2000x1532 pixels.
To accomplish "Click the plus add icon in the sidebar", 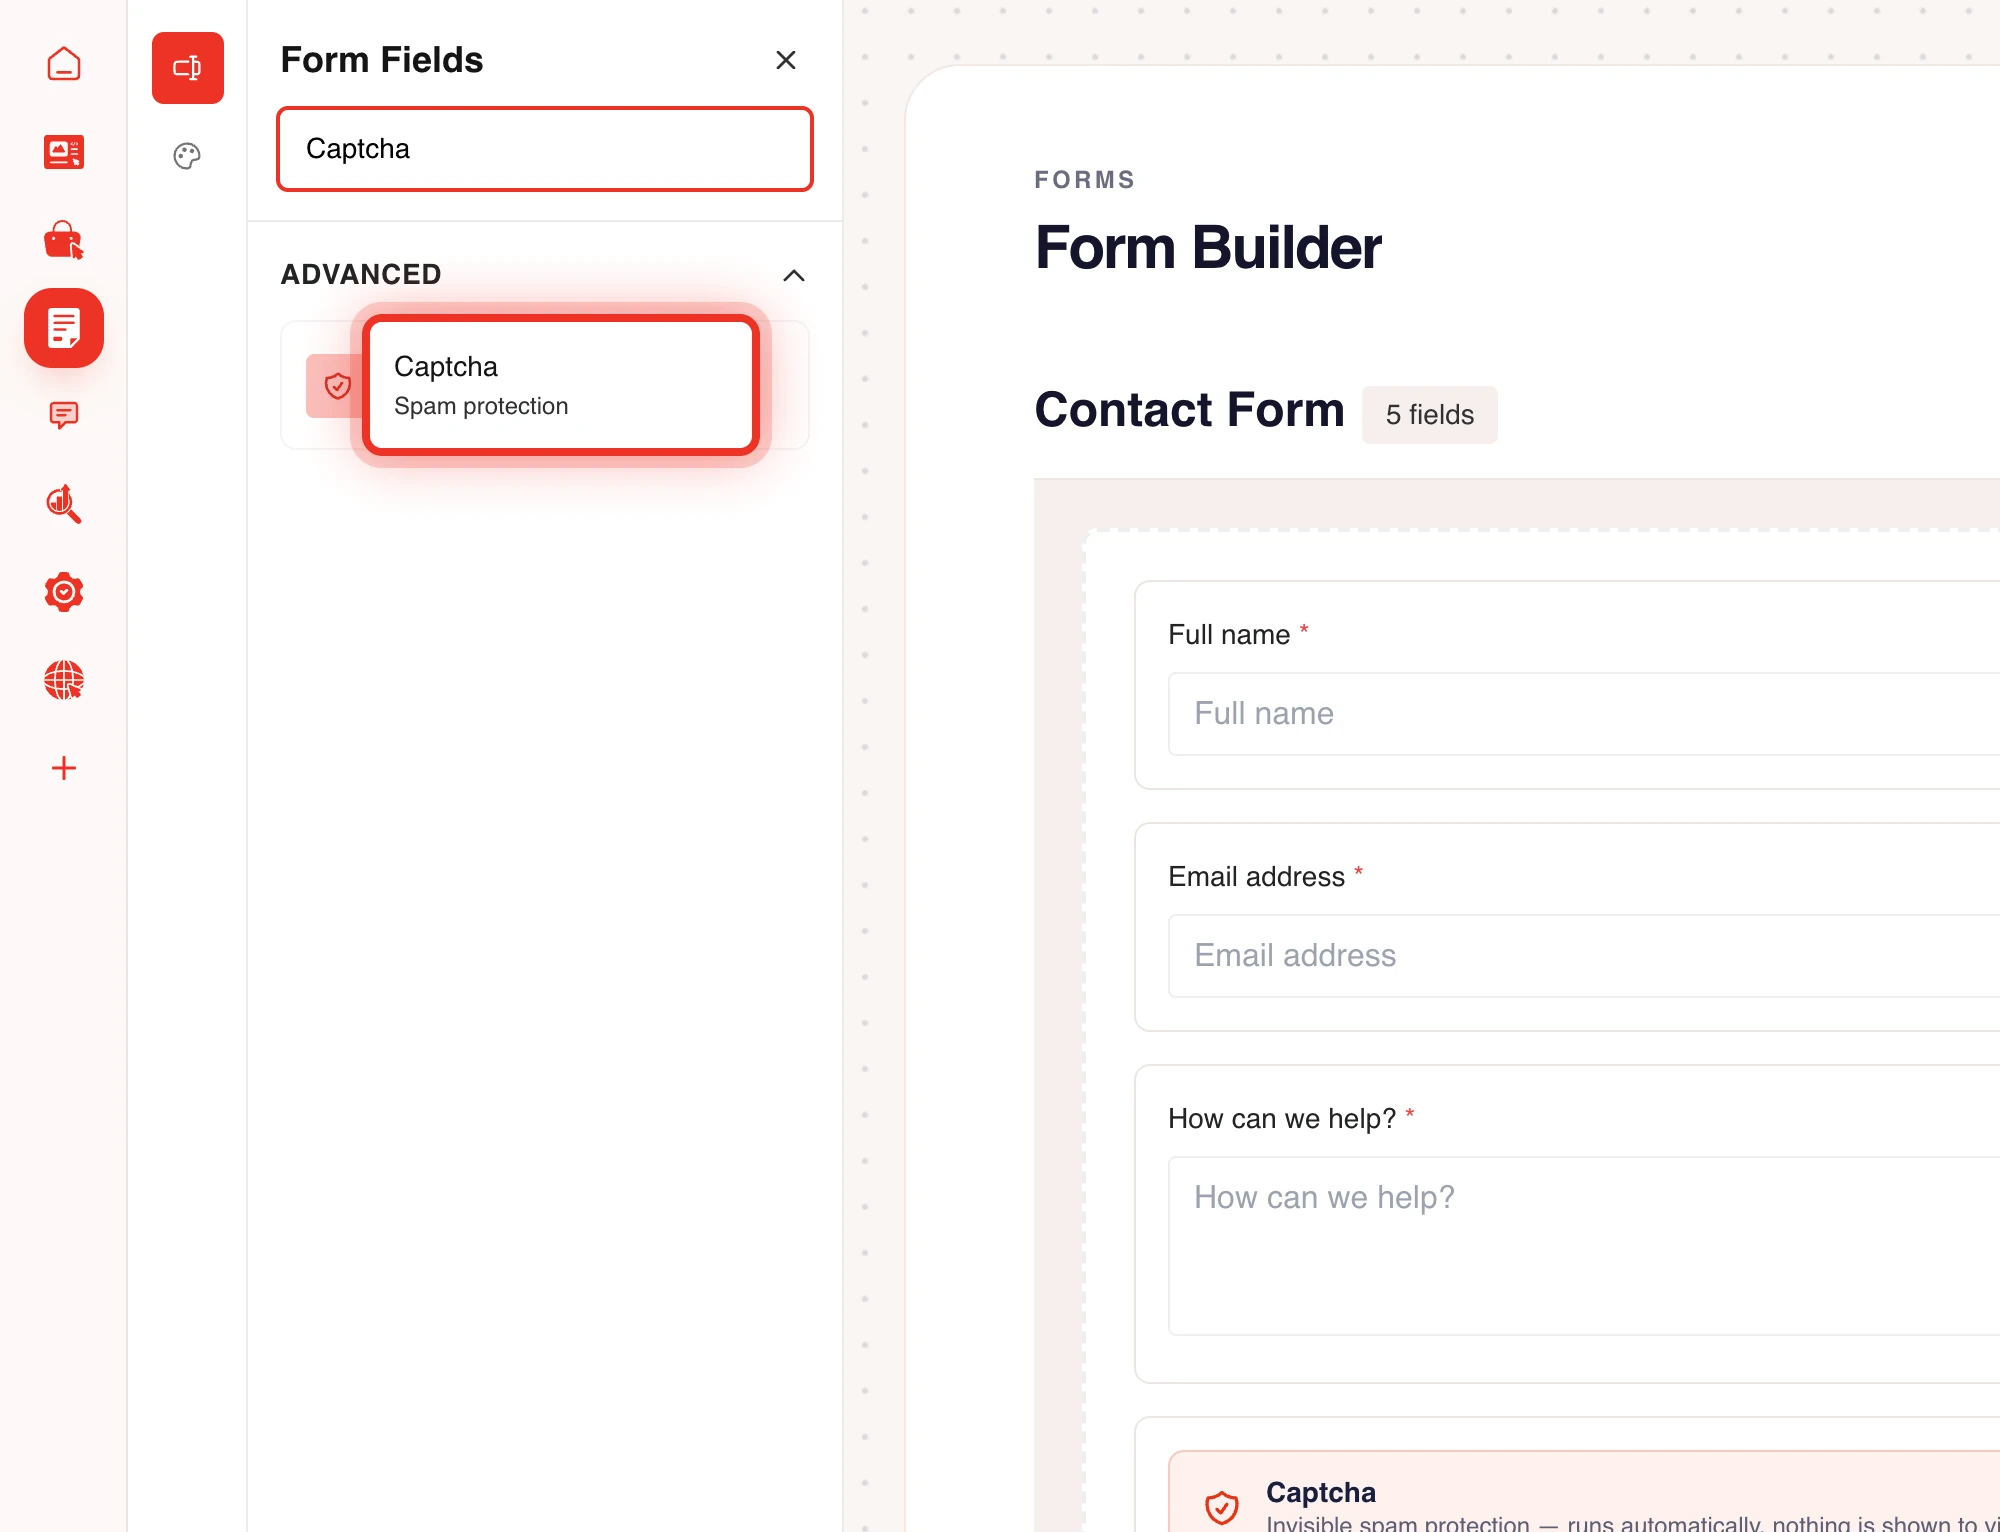I will 64,768.
